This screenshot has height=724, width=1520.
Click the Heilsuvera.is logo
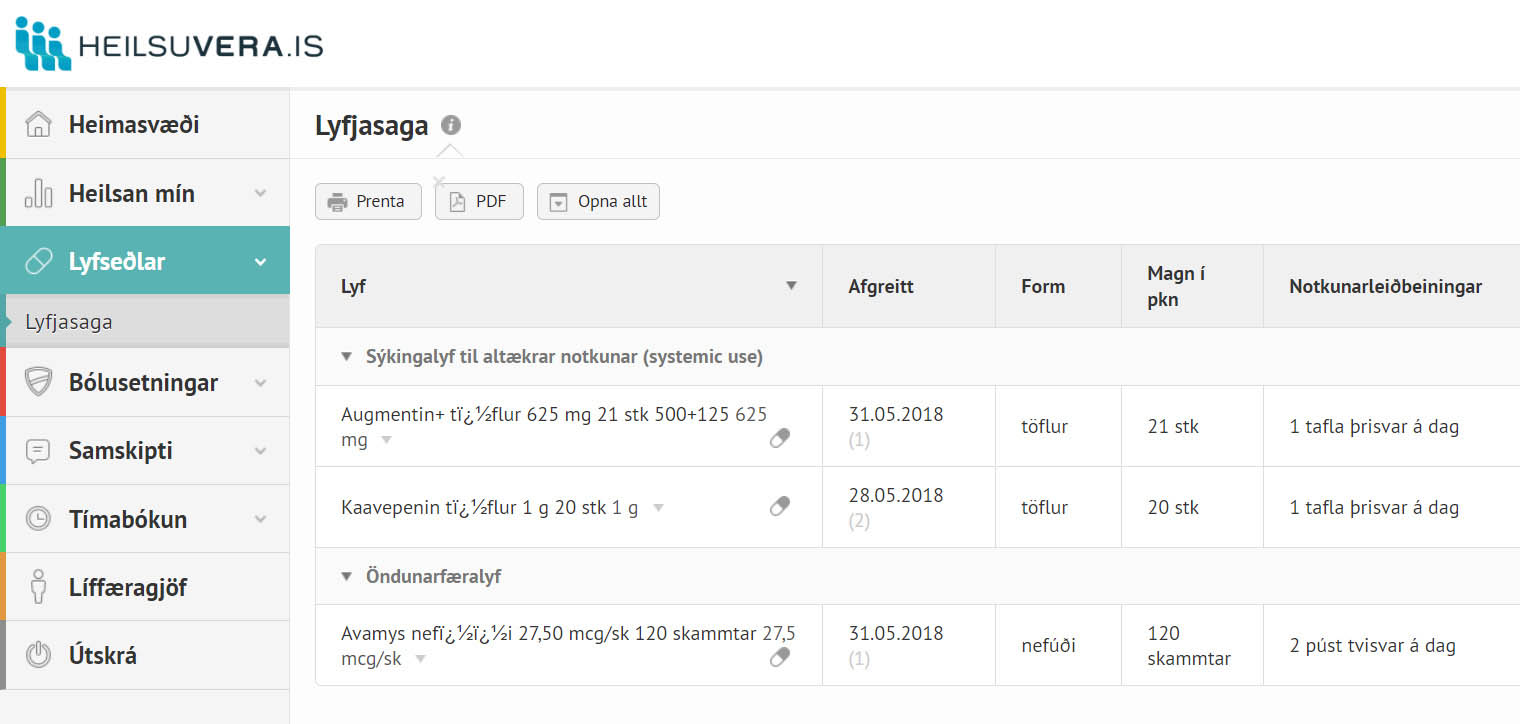[x=169, y=45]
